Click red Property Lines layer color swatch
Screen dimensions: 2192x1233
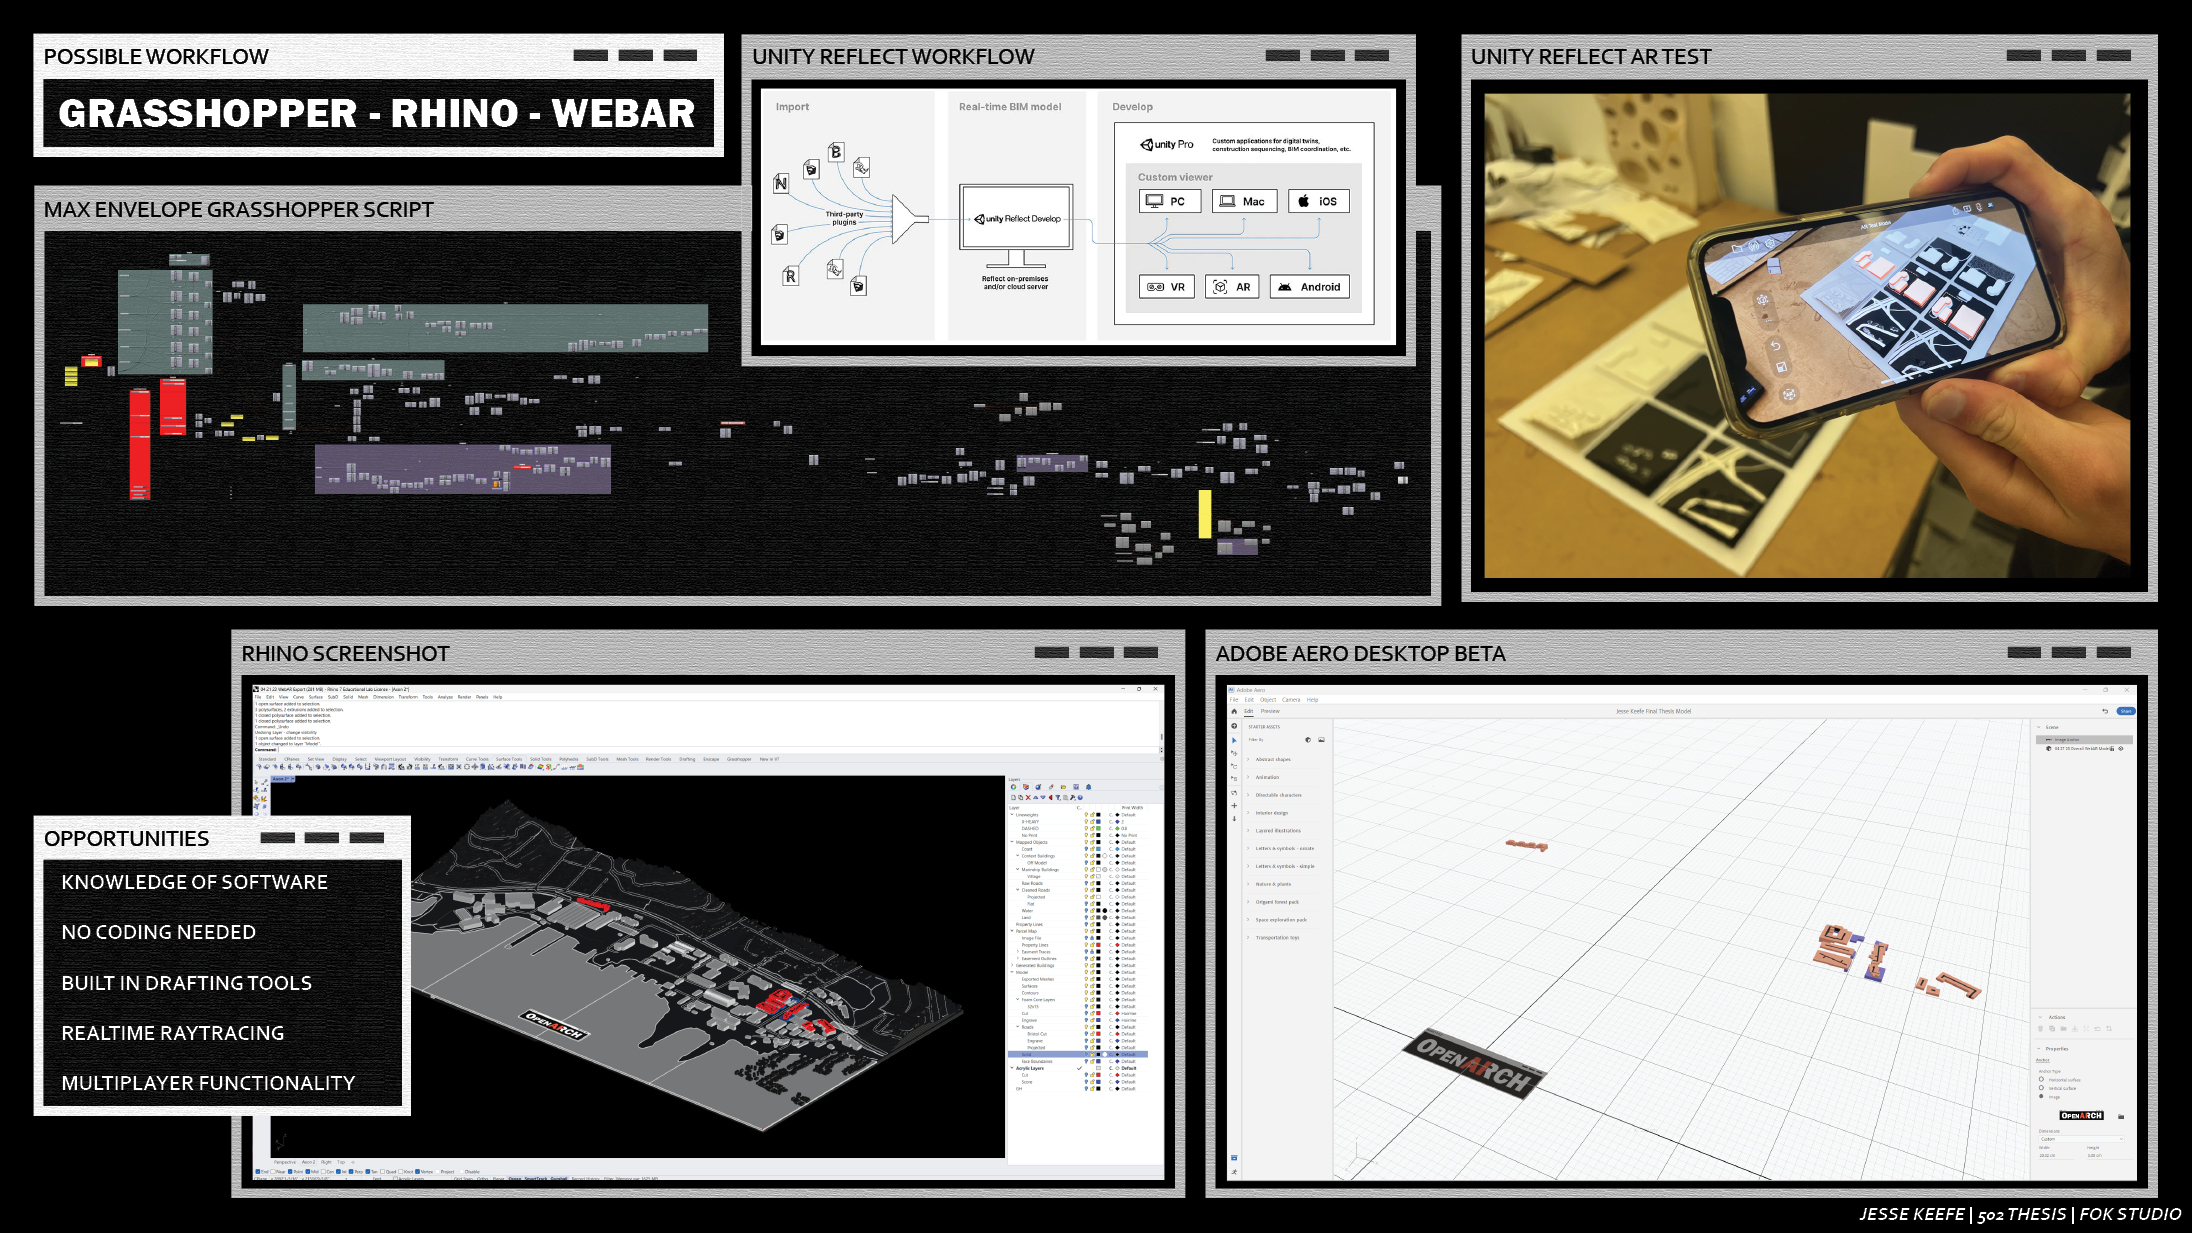[x=1098, y=945]
